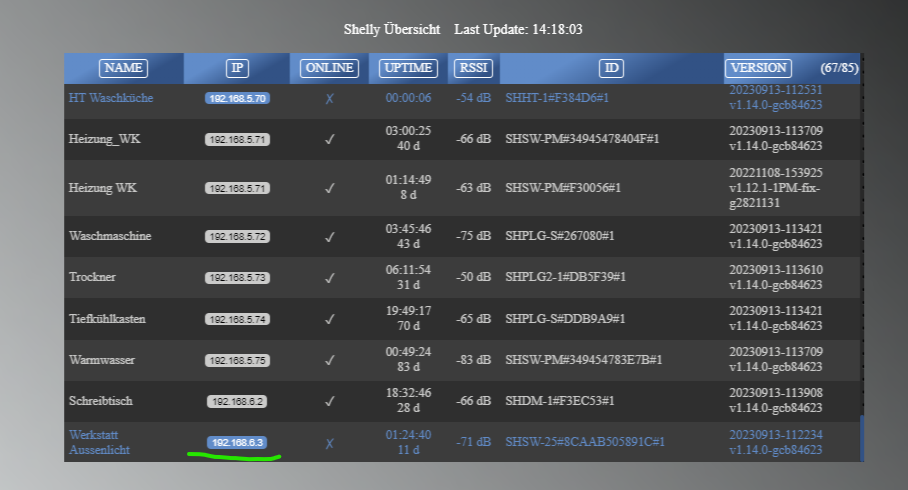Click uptime 00:00:06 of HT Waschküche
The height and width of the screenshot is (490, 908).
point(408,98)
